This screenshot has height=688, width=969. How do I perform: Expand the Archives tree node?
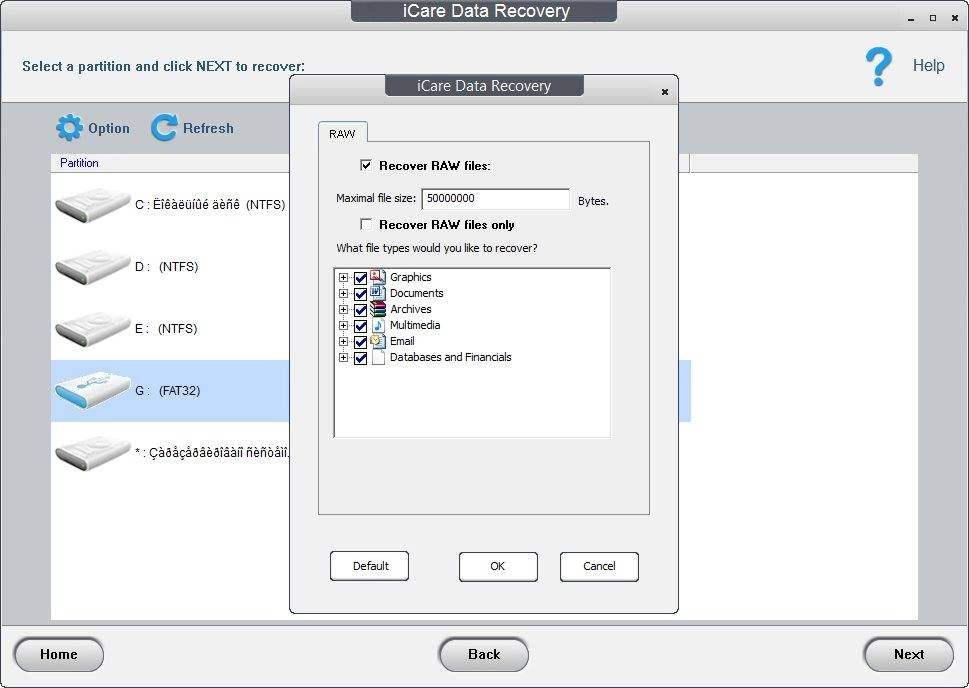coord(344,310)
